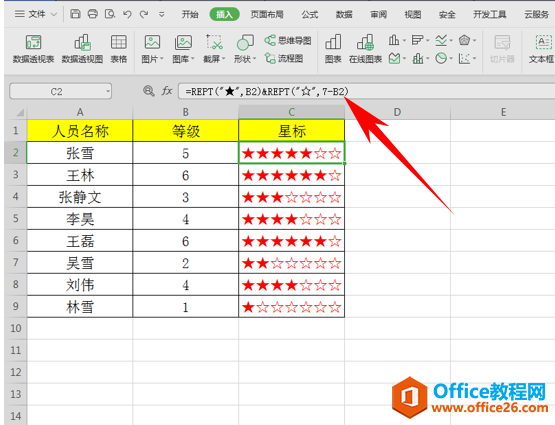Image resolution: width=555 pixels, height=425 pixels.
Task: Click the 截屏 screenshot tool
Action: pos(214,49)
